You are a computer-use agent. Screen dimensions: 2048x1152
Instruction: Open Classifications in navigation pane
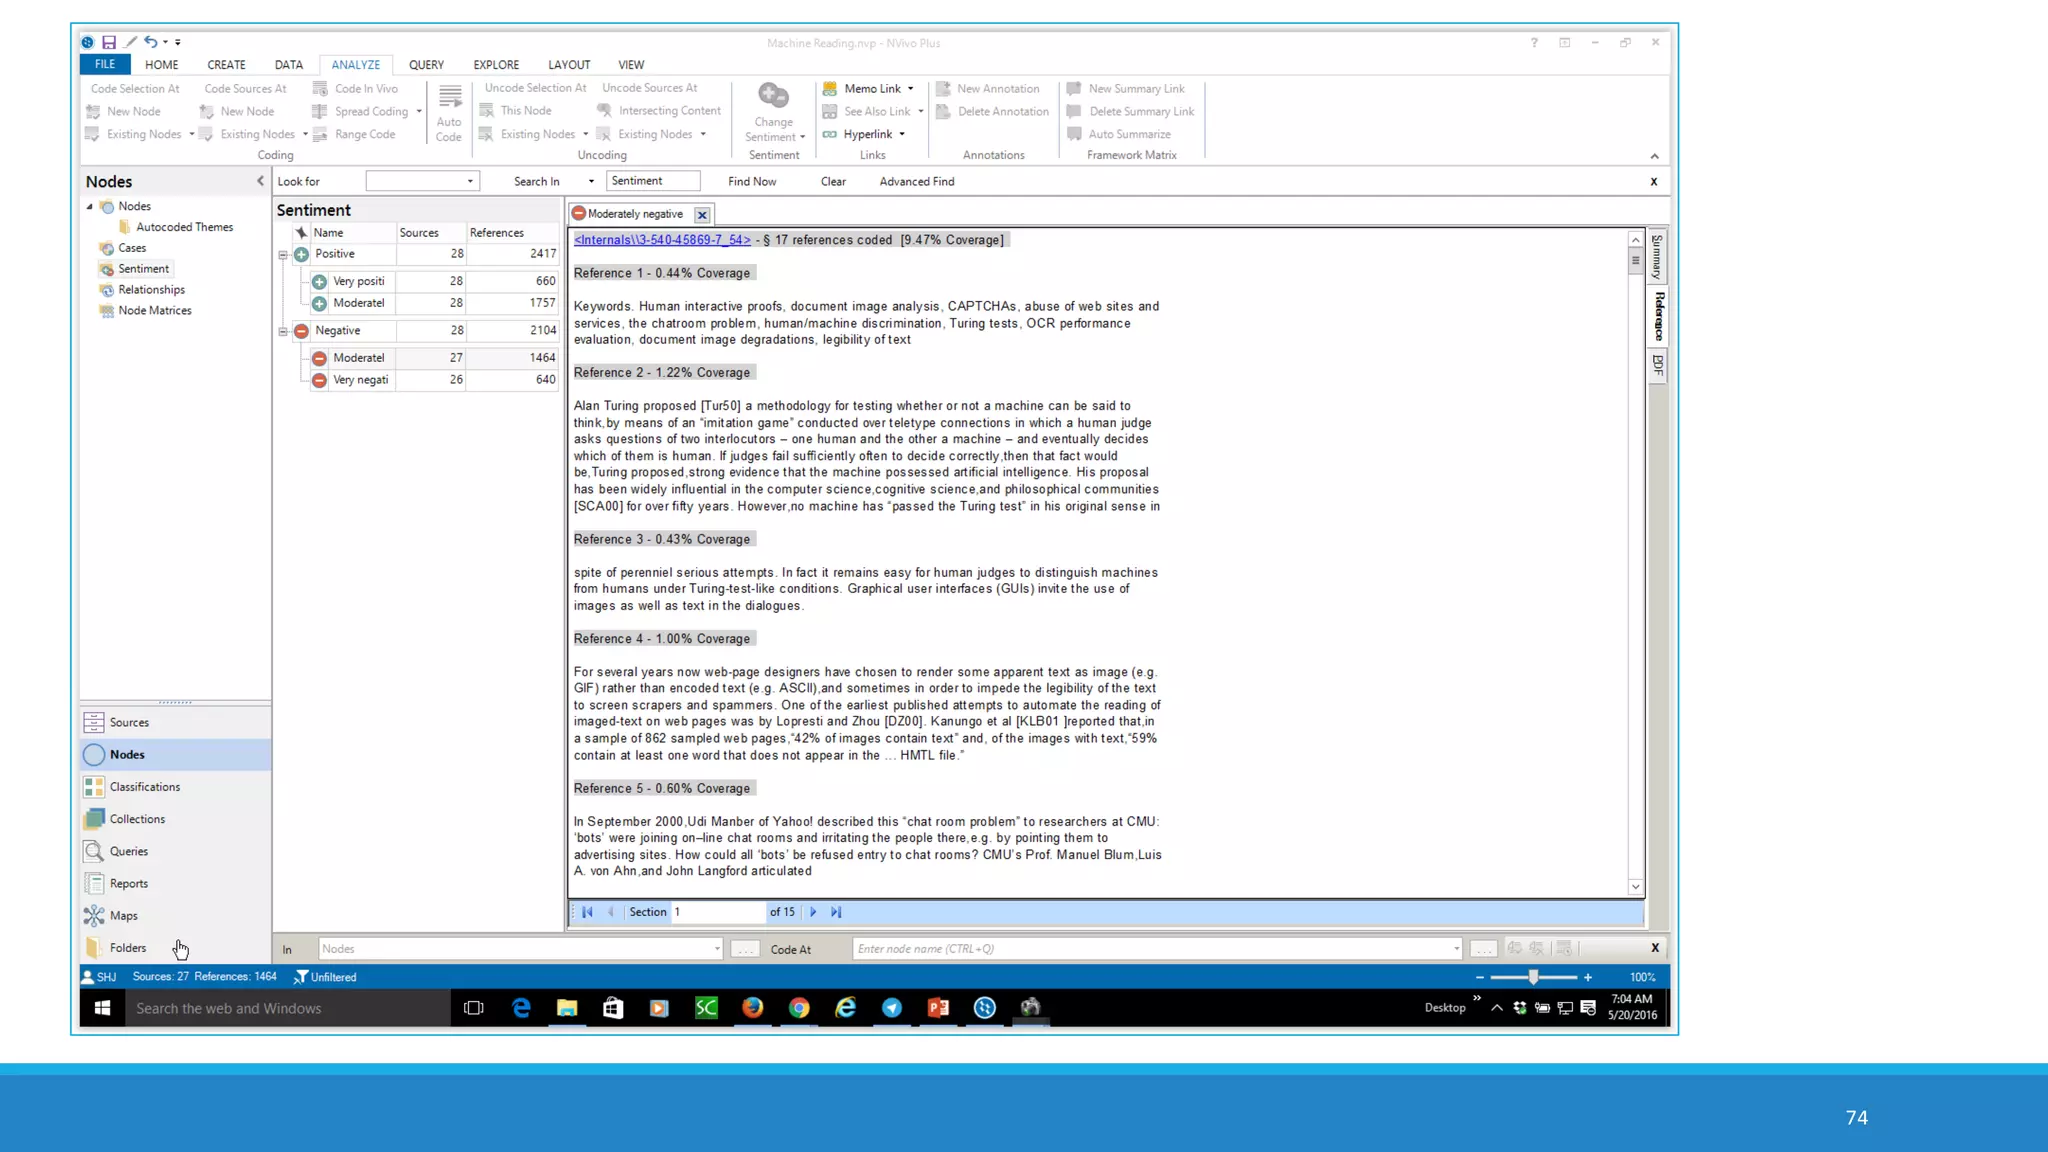[144, 787]
